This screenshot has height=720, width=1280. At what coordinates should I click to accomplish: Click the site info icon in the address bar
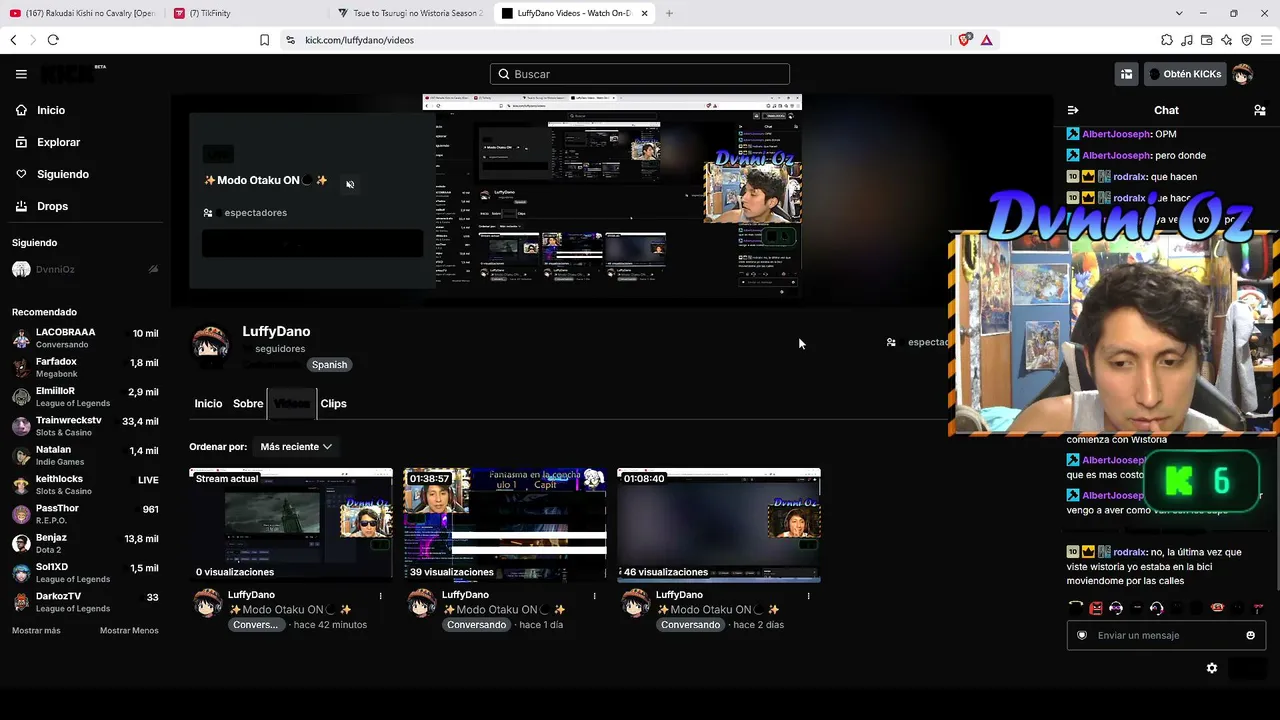290,40
